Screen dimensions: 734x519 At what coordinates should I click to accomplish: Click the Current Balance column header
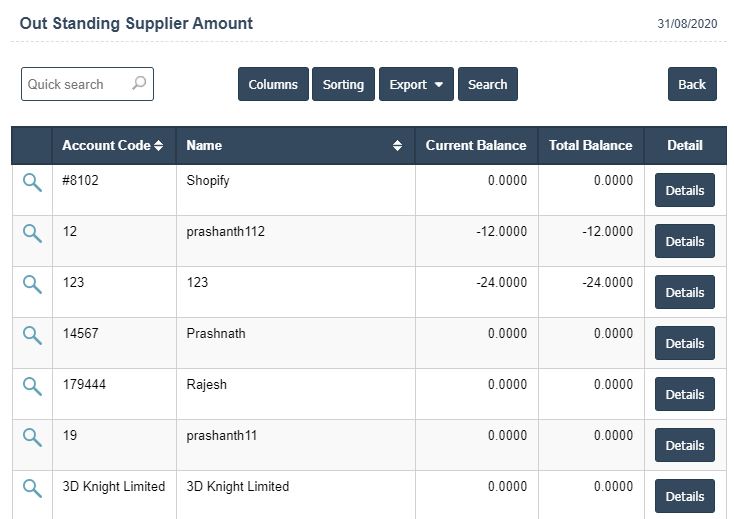[476, 146]
